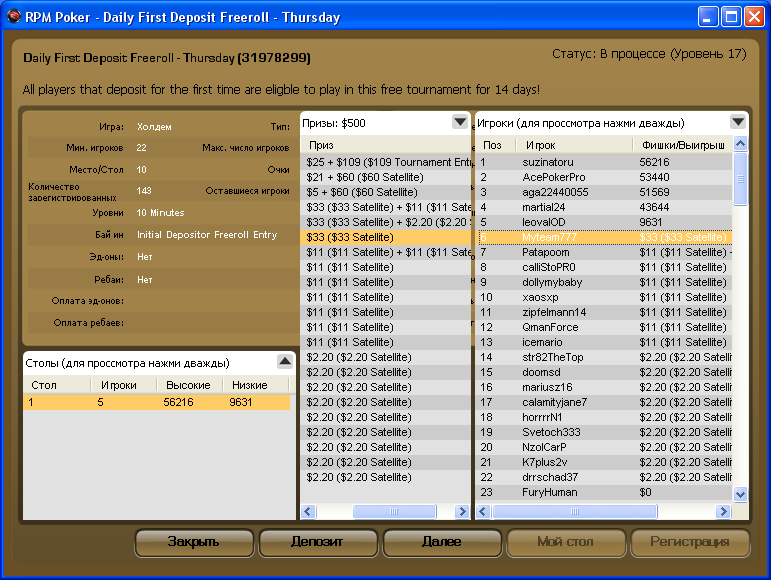This screenshot has height=580, width=771.
Task: Click the Регистрация button
Action: click(690, 542)
